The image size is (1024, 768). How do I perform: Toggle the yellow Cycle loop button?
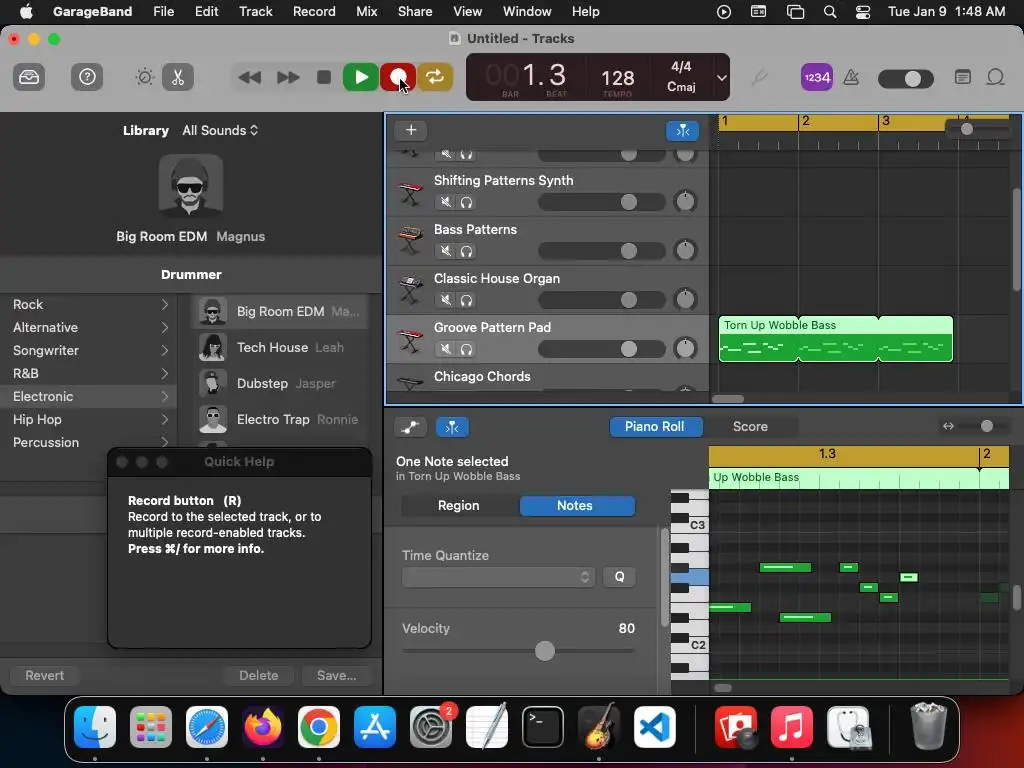coord(435,78)
